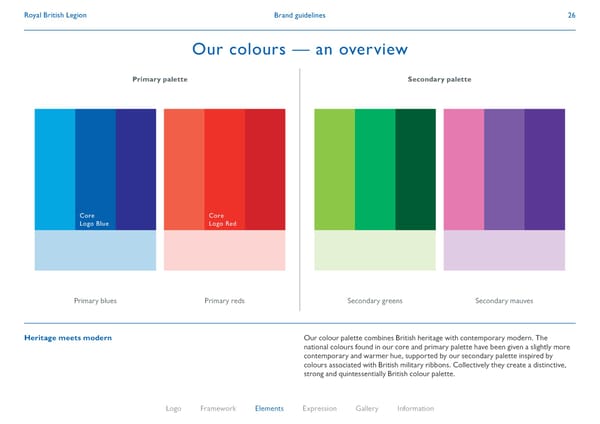600x424 pixels.
Task: Select the deep purple swatch
Action: coord(545,170)
